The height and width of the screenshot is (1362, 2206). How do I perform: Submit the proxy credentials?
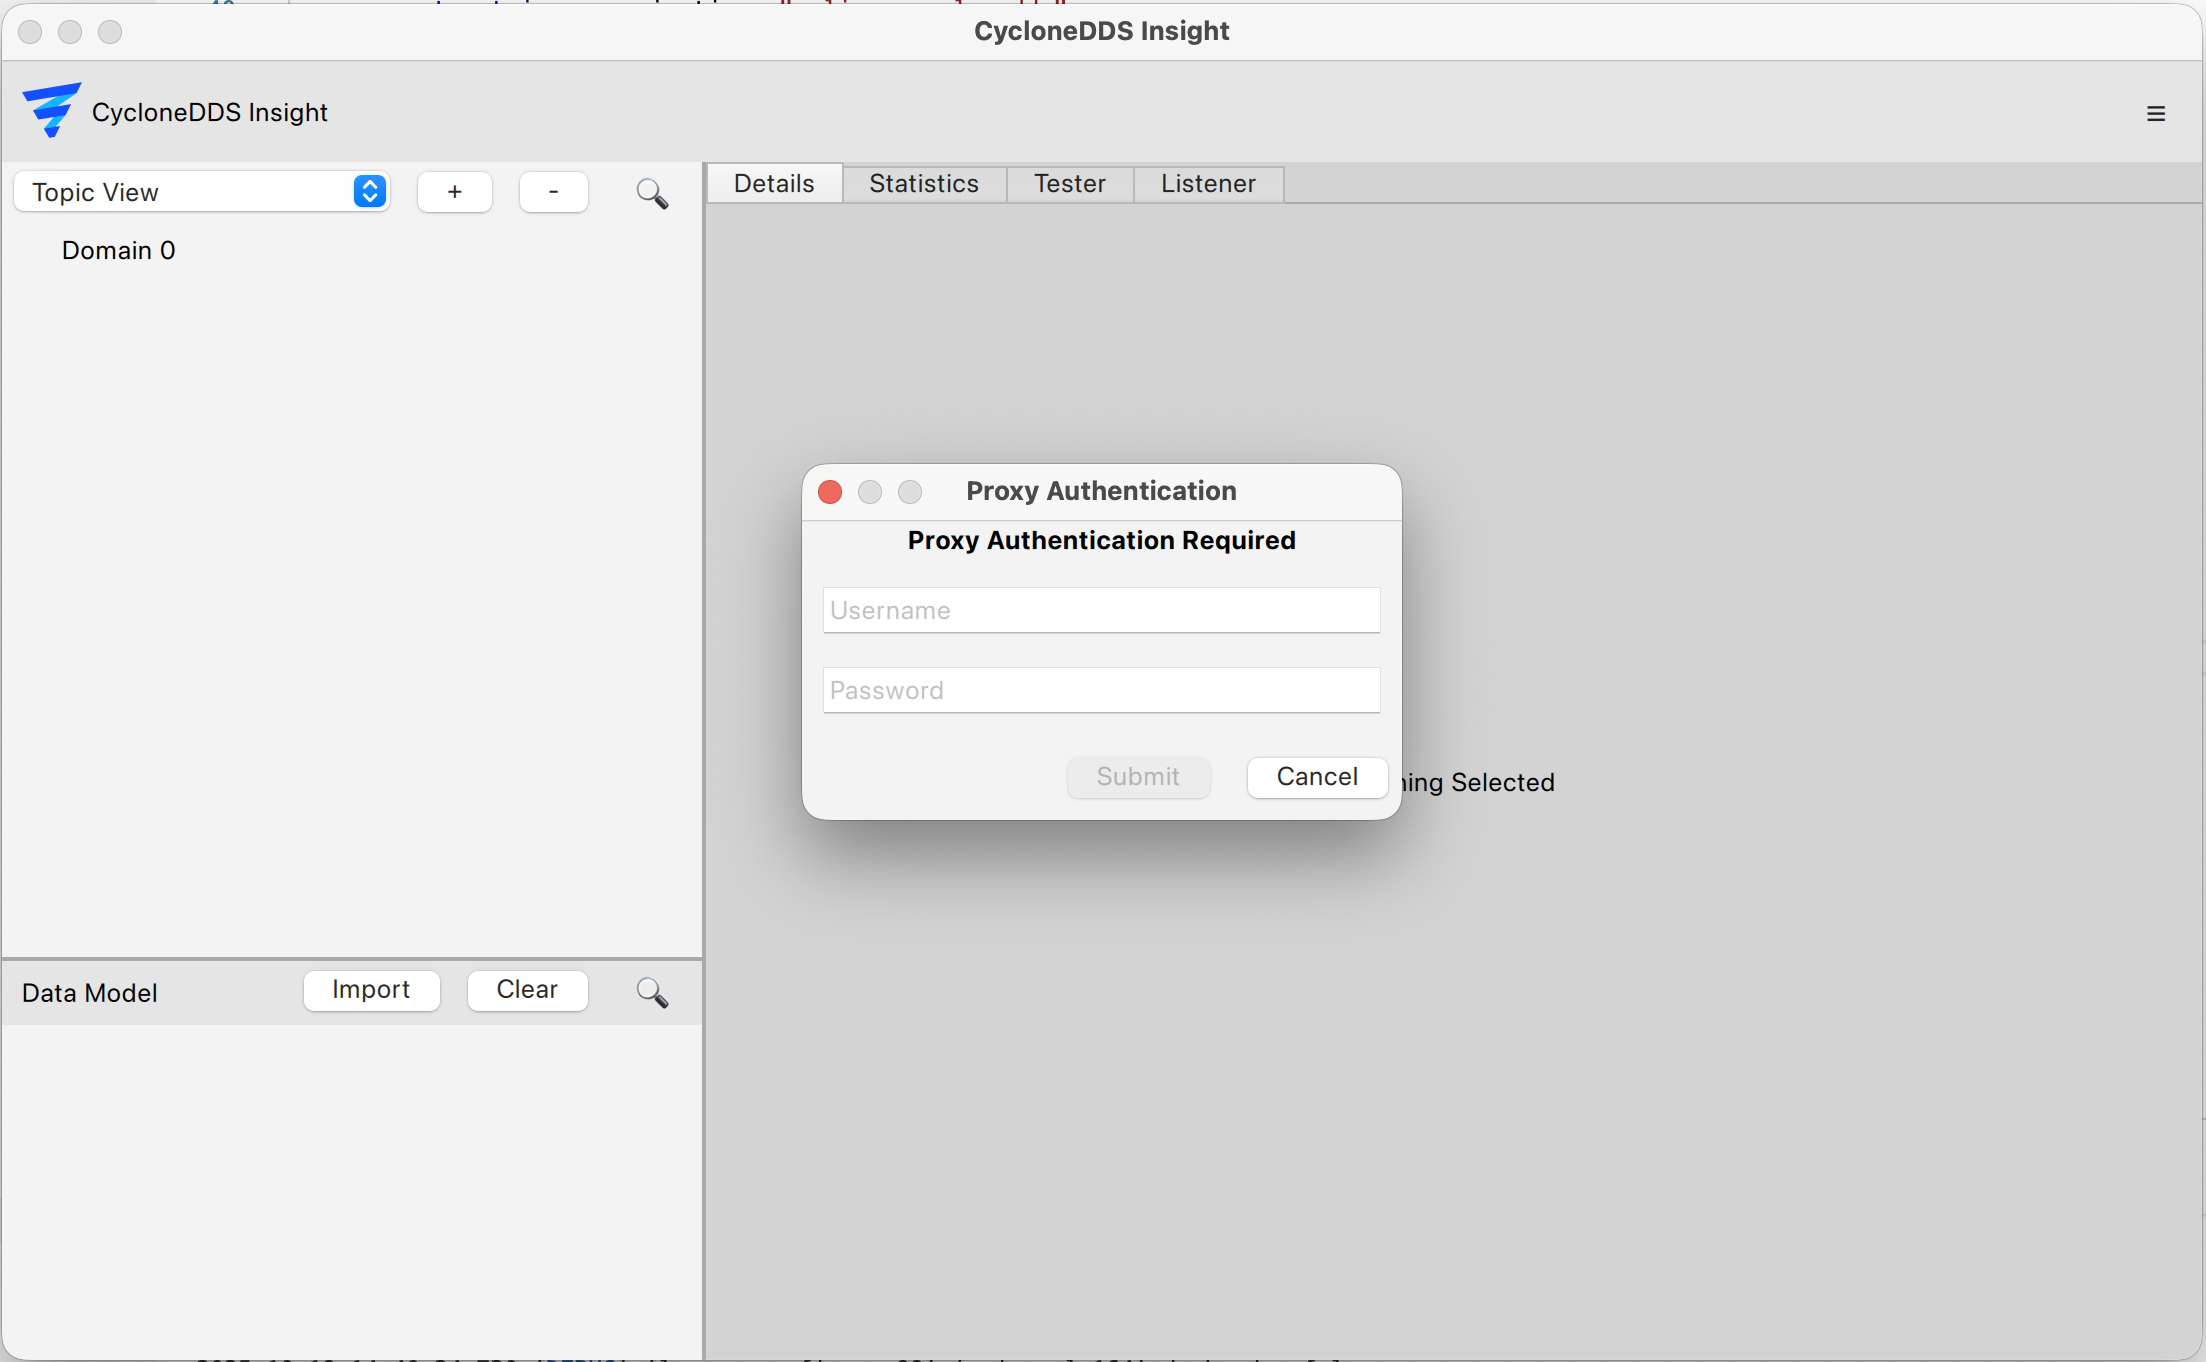[x=1138, y=777]
